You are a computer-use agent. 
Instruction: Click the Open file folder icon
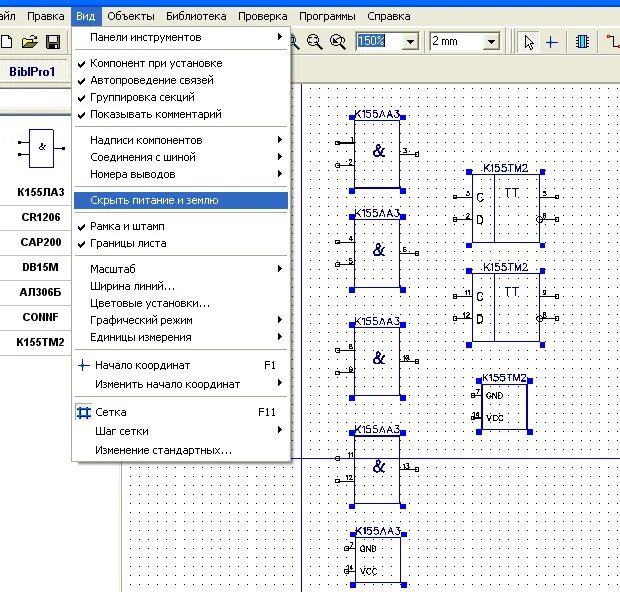pyautogui.click(x=29, y=42)
